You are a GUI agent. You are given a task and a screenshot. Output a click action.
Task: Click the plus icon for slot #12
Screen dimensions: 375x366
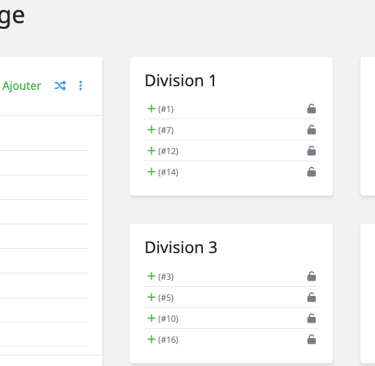151,151
